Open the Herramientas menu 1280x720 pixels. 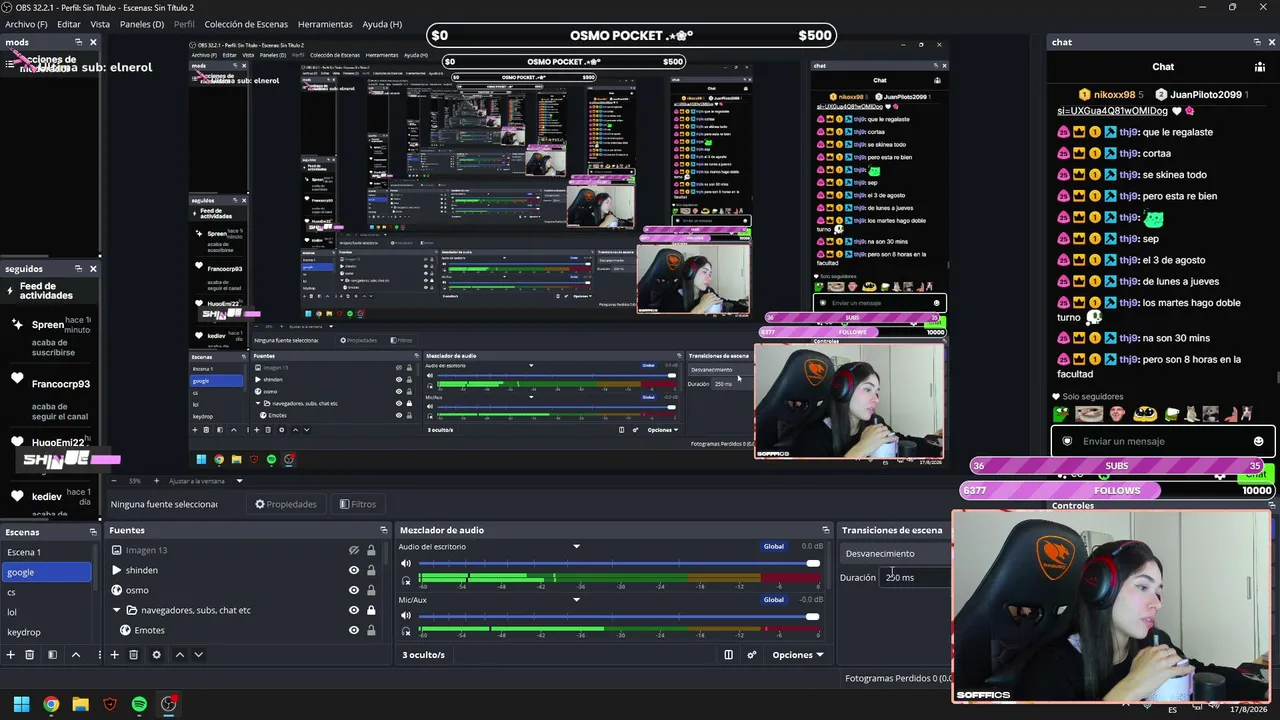coord(325,24)
